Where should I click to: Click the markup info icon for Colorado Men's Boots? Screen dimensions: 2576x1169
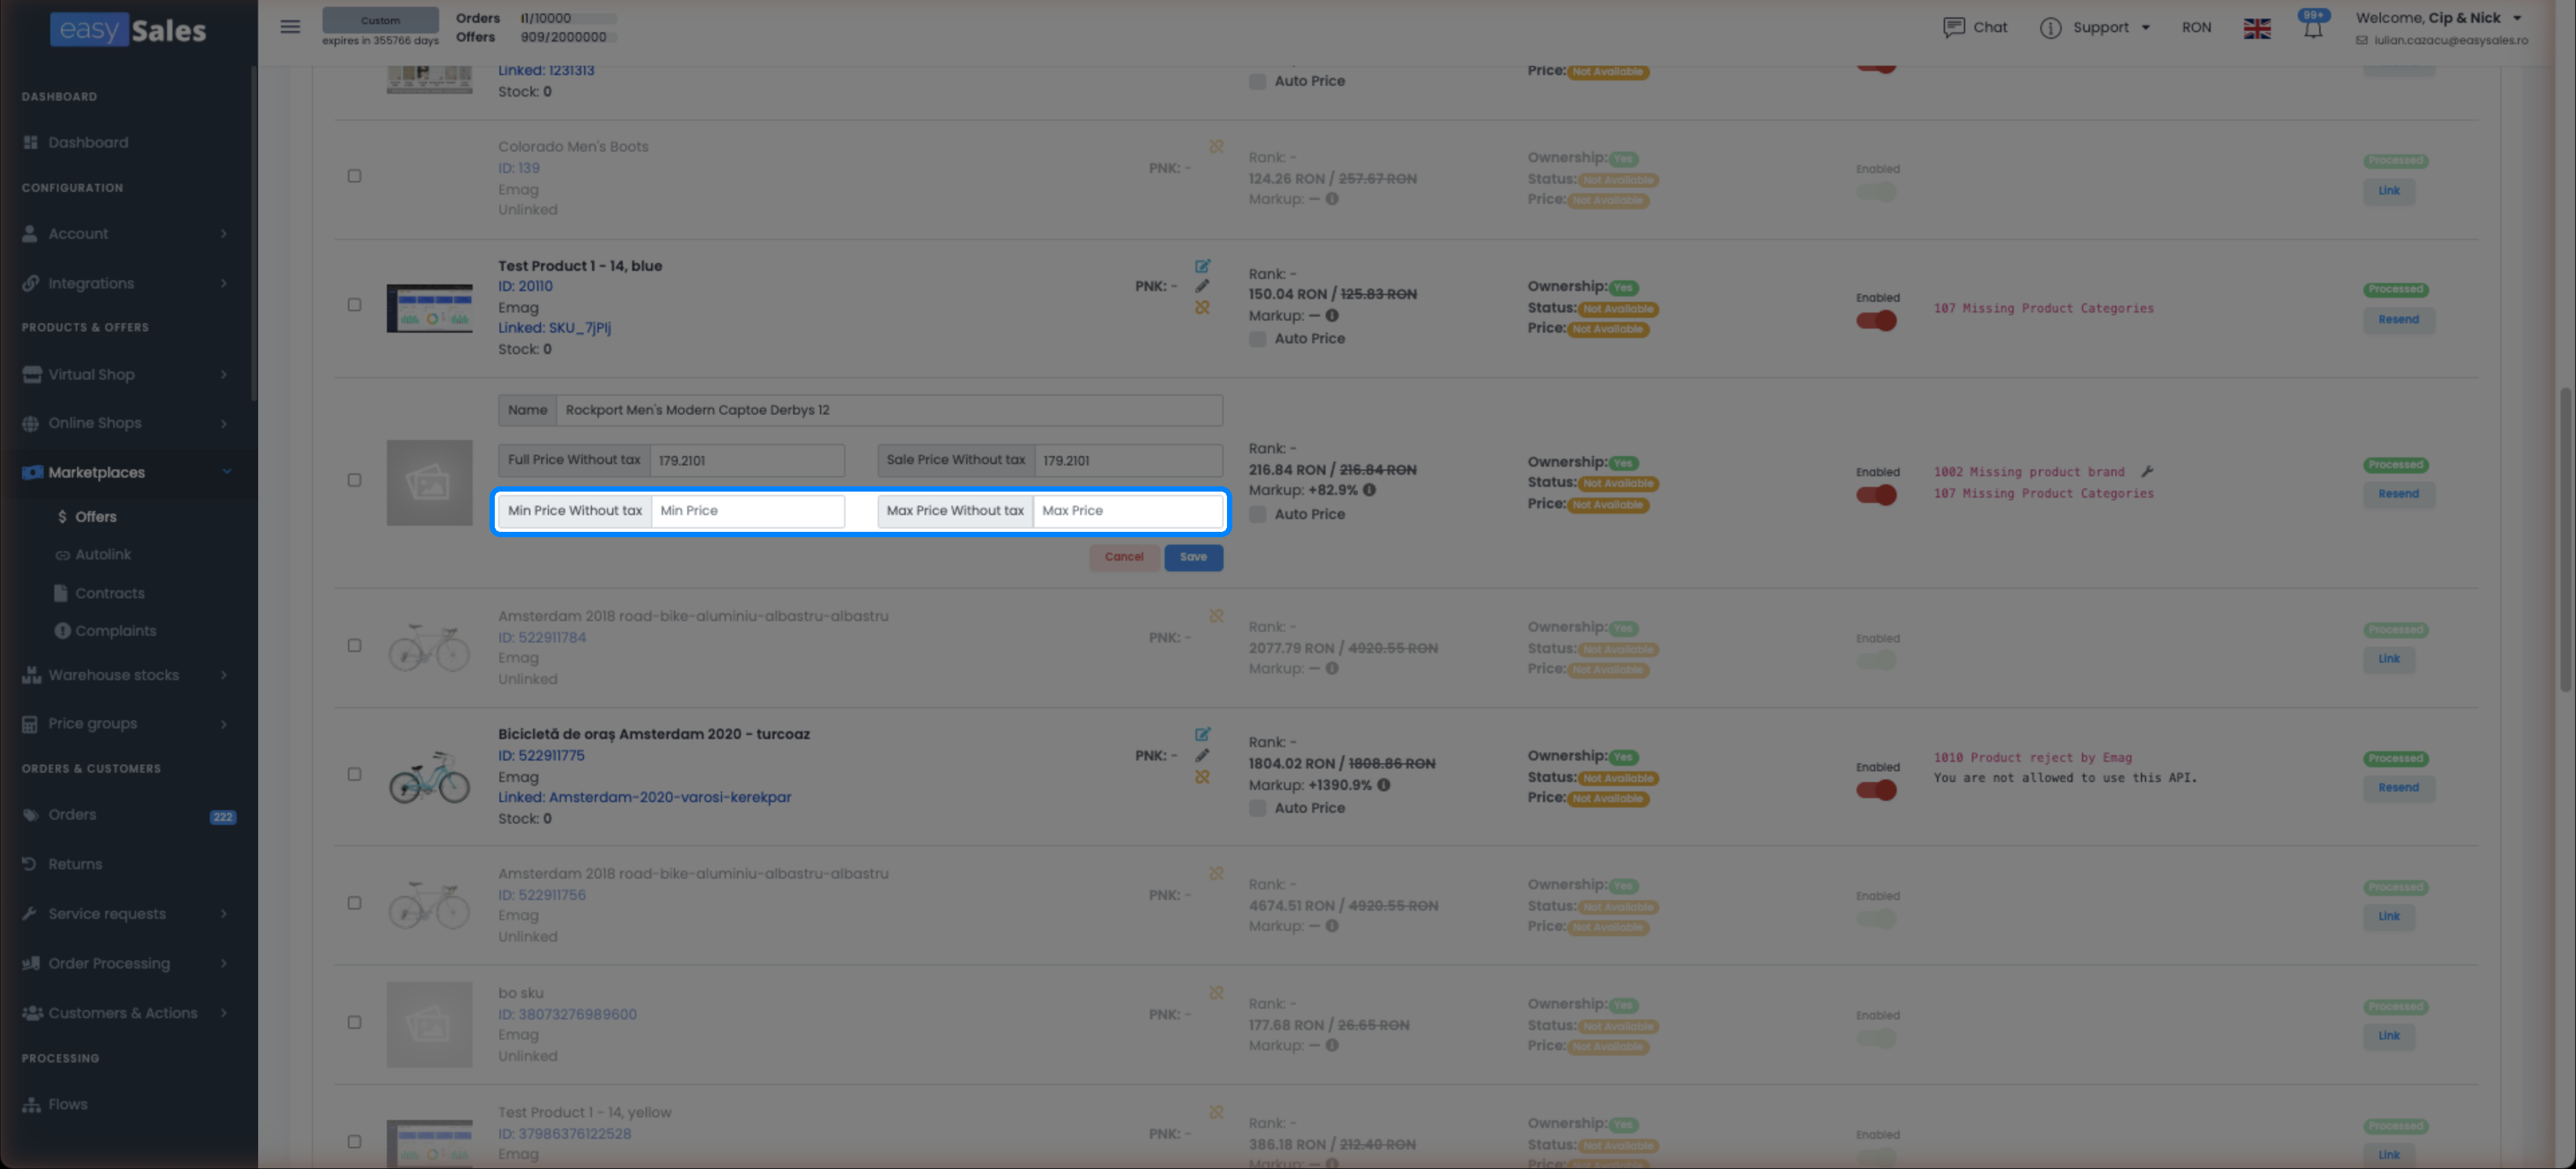coord(1331,199)
